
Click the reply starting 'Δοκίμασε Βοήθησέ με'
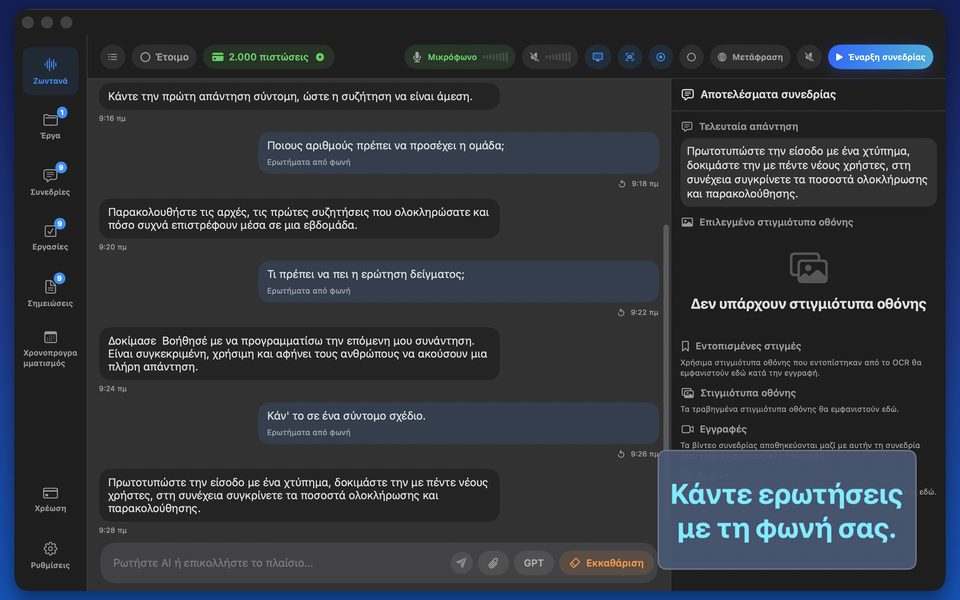tap(299, 353)
